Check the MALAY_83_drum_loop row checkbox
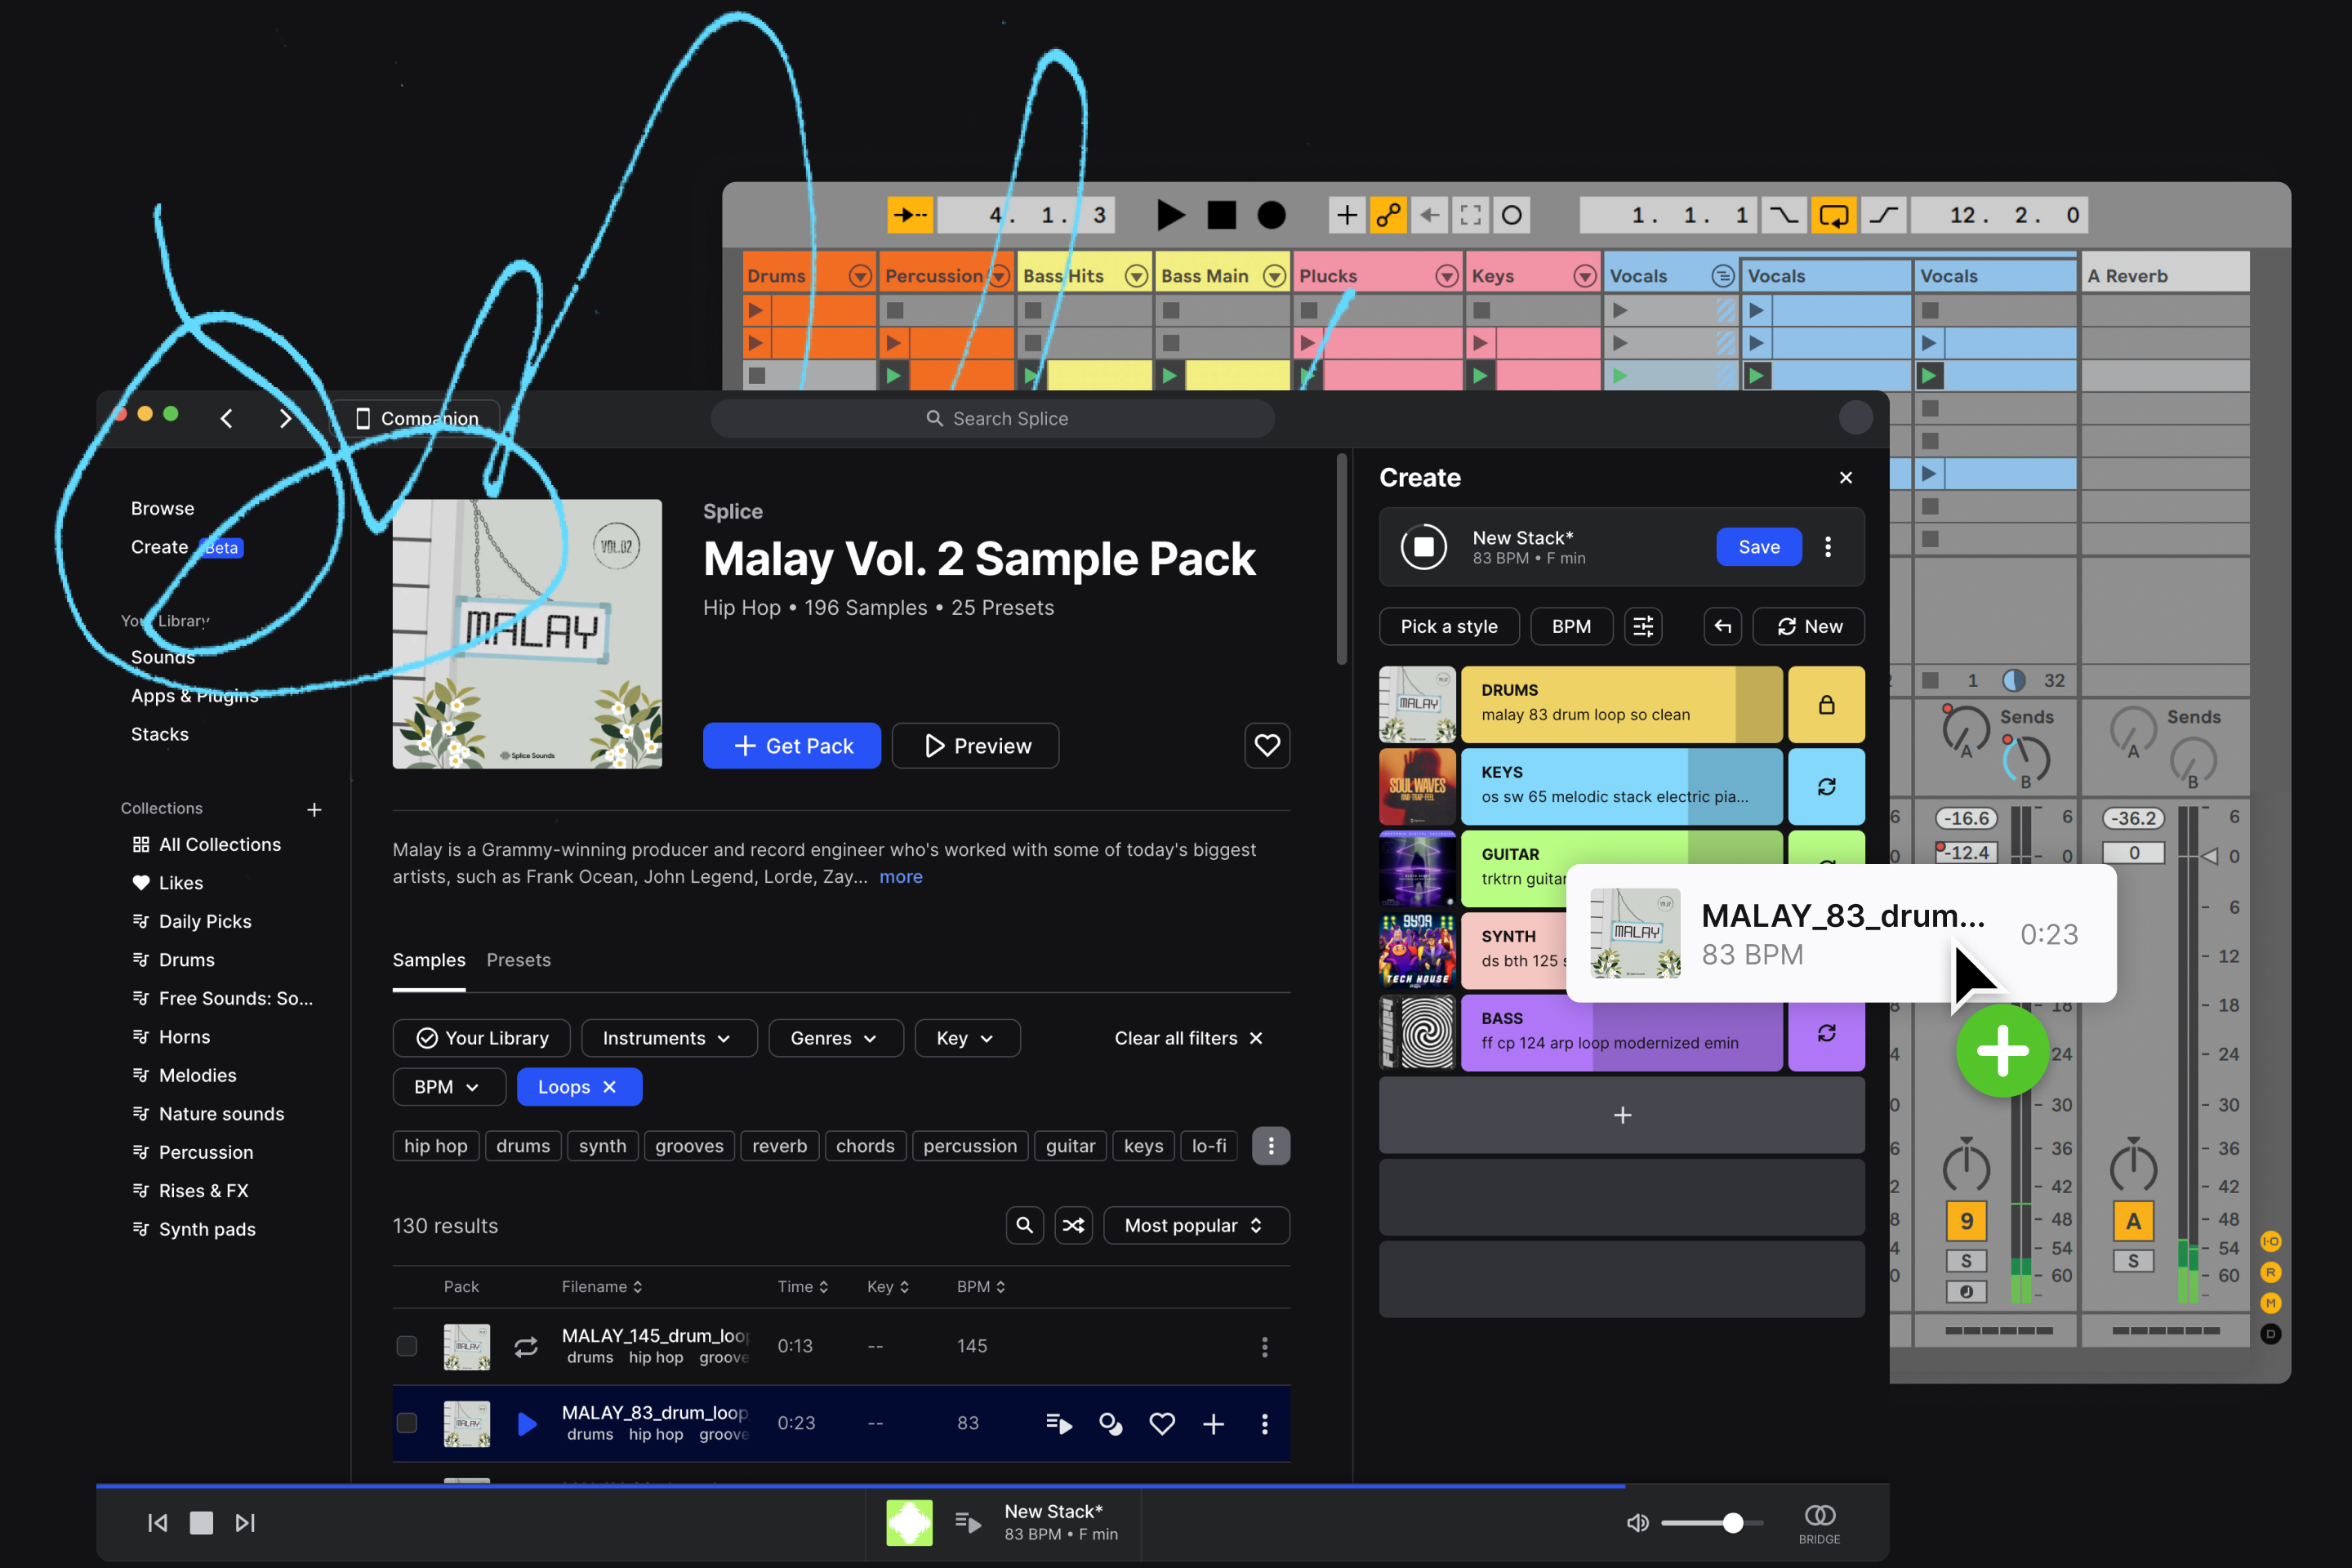Screen dimensions: 2352x1568 pyautogui.click(x=407, y=1423)
